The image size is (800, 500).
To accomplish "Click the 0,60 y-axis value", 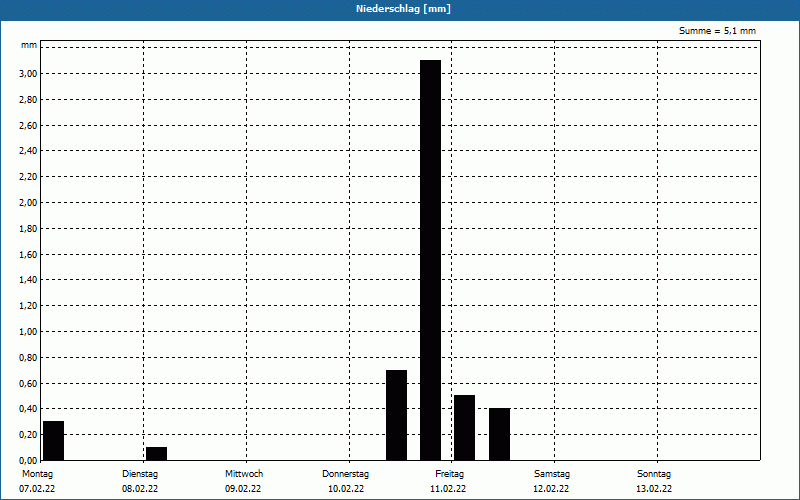I will [28, 383].
